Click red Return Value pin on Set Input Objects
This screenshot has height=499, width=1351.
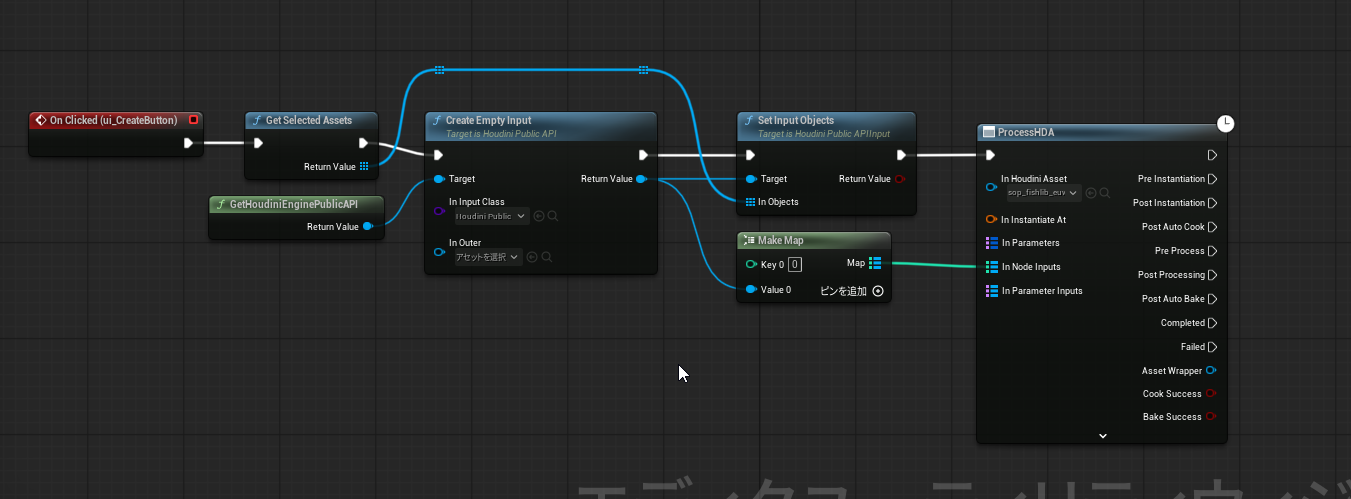tap(900, 179)
